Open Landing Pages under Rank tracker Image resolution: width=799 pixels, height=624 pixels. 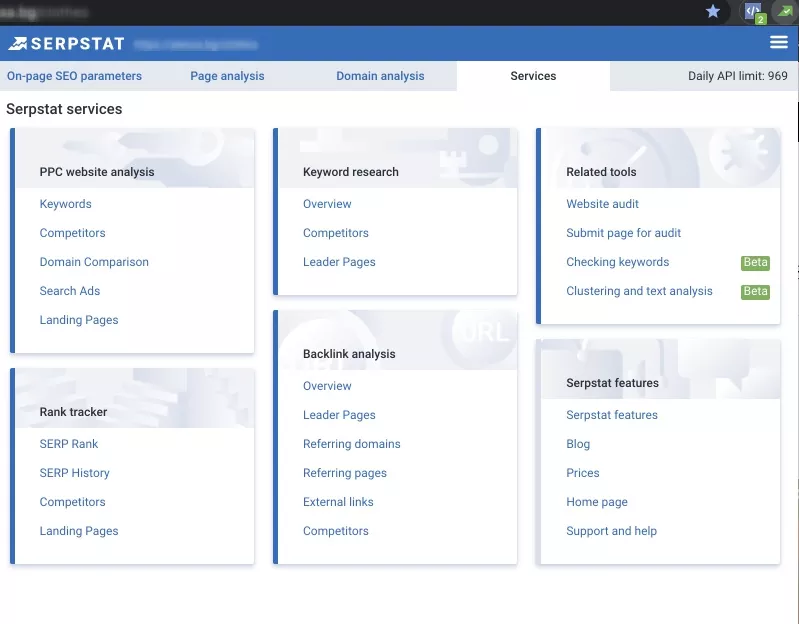click(x=79, y=531)
